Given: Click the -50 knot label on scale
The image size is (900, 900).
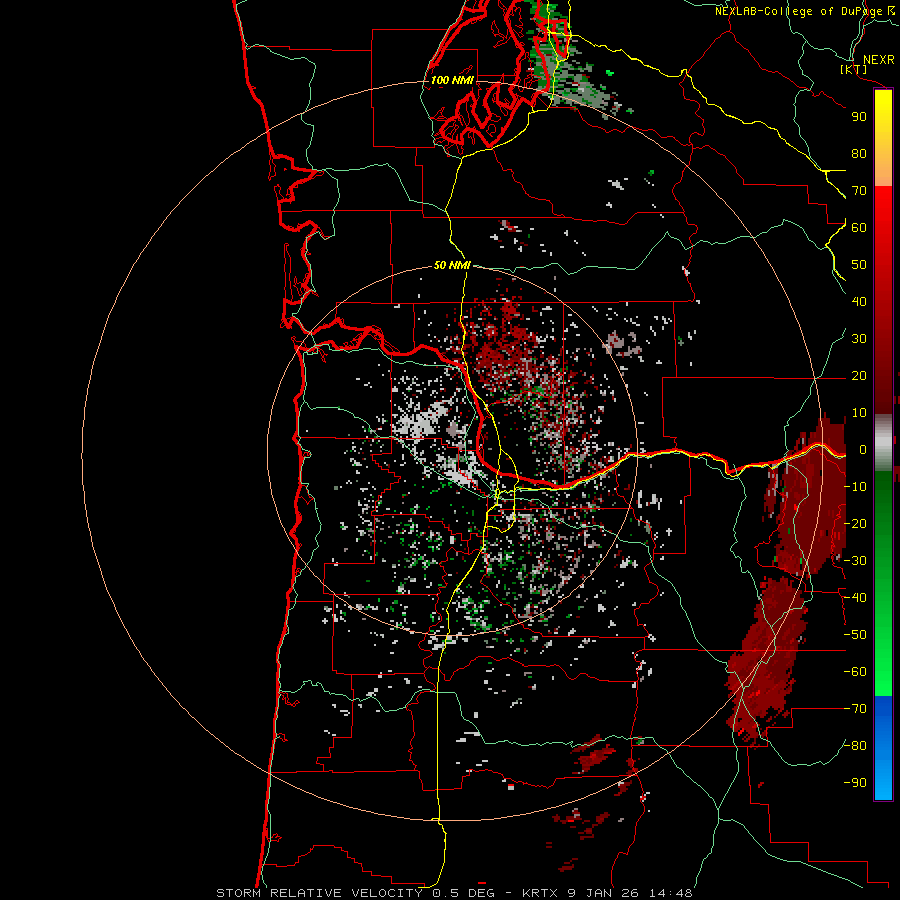Looking at the screenshot, I should tap(855, 635).
